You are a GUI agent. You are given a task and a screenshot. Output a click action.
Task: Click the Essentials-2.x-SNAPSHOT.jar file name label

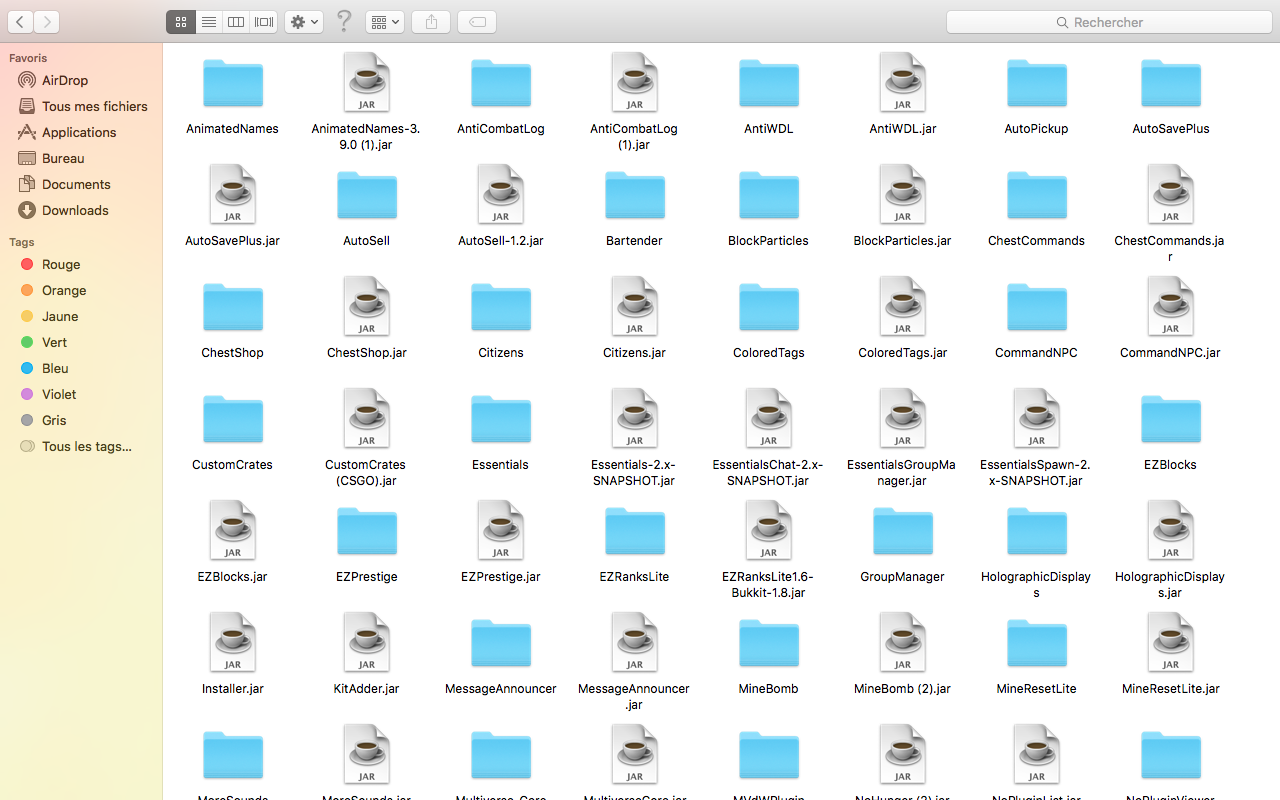pos(634,473)
